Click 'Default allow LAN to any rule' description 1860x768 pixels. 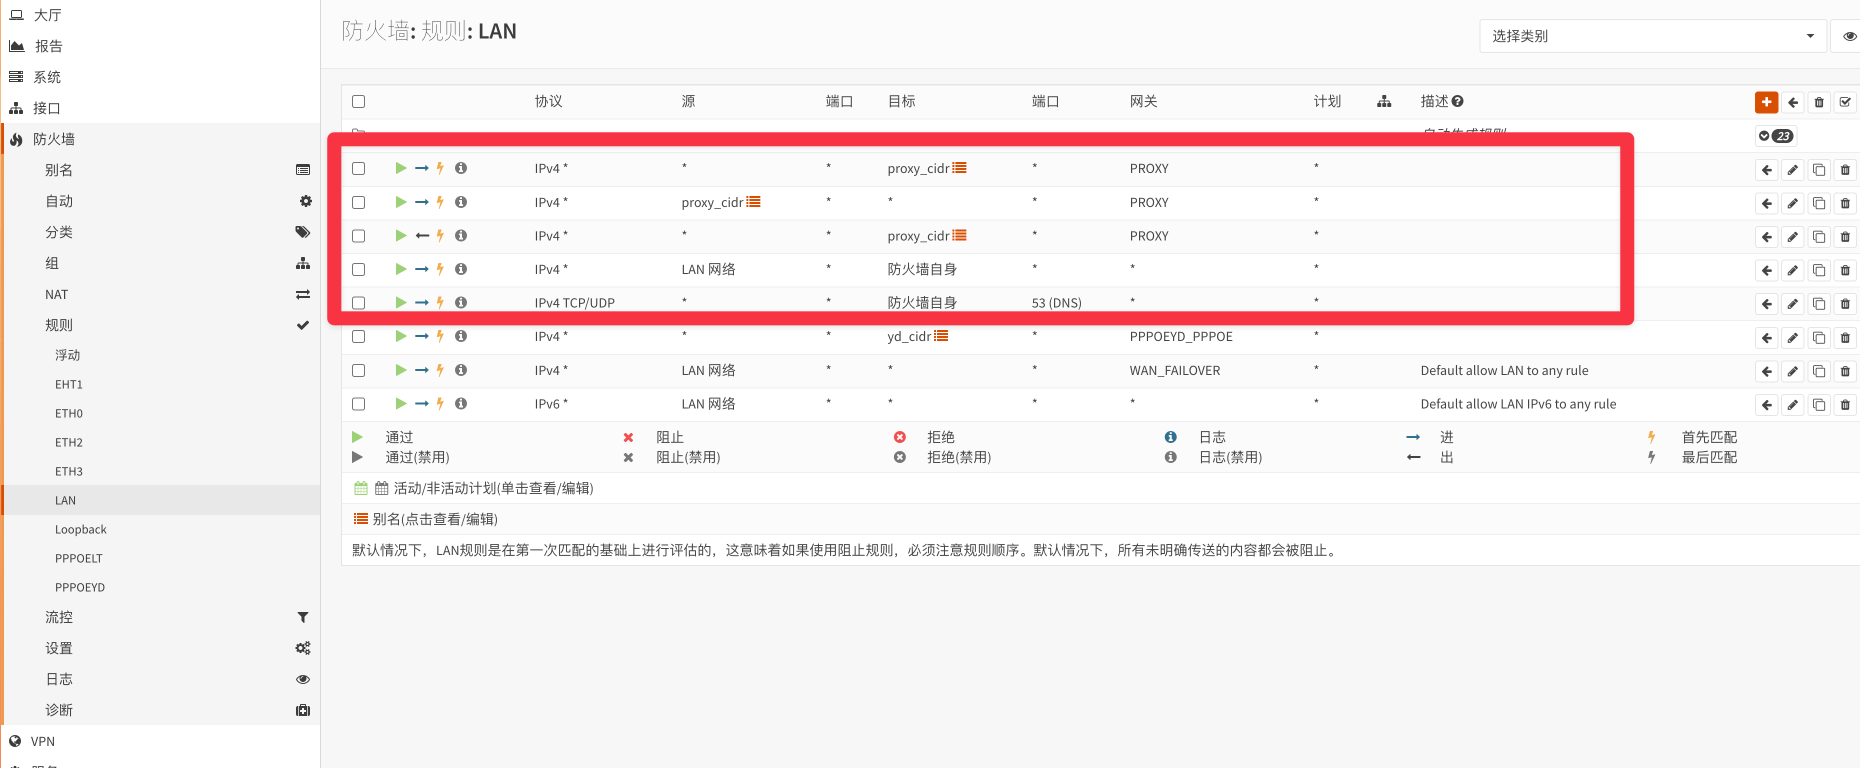coord(1504,370)
